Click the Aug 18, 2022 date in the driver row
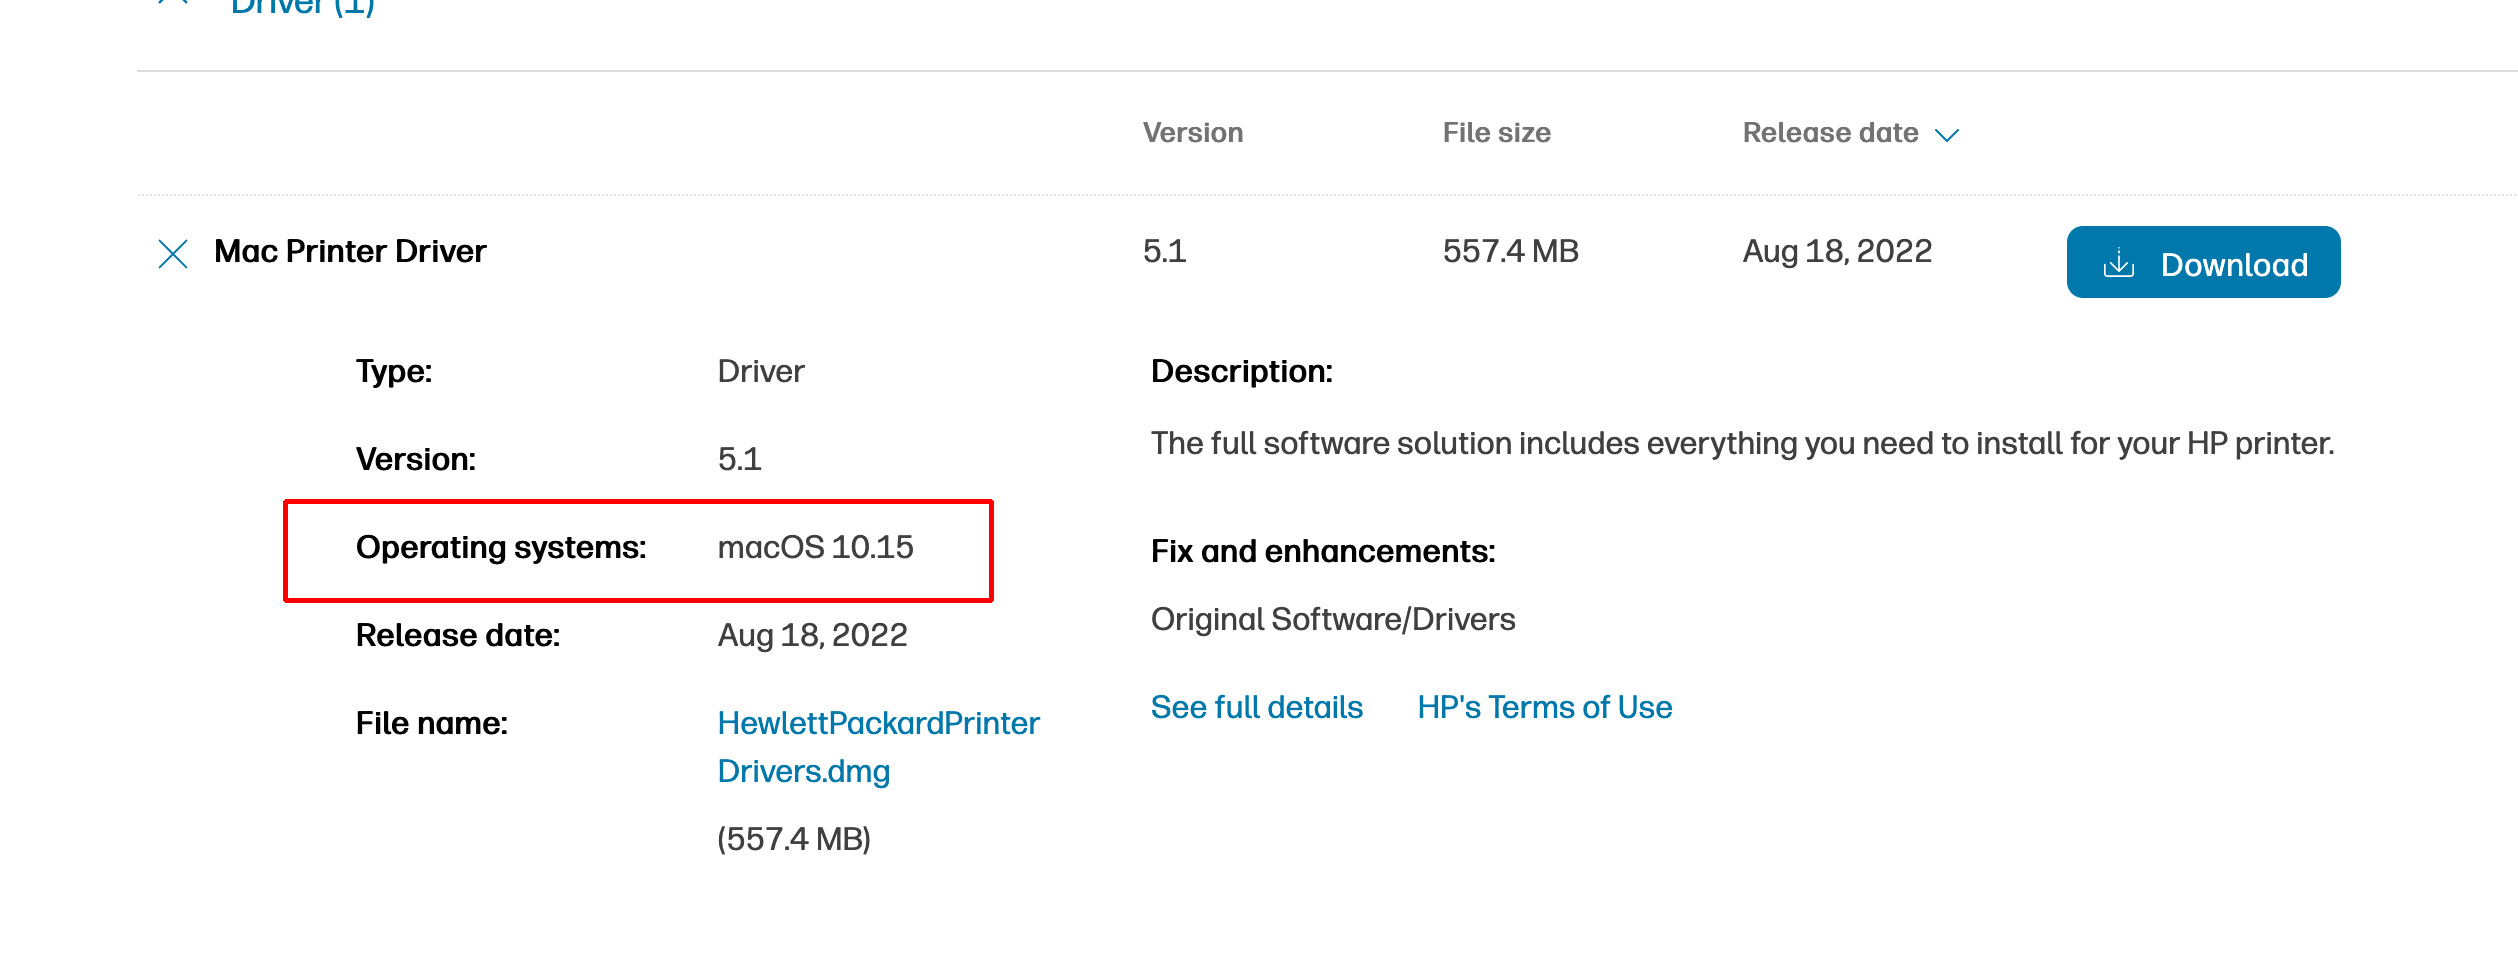Screen dimensions: 2518x966 tap(1836, 251)
